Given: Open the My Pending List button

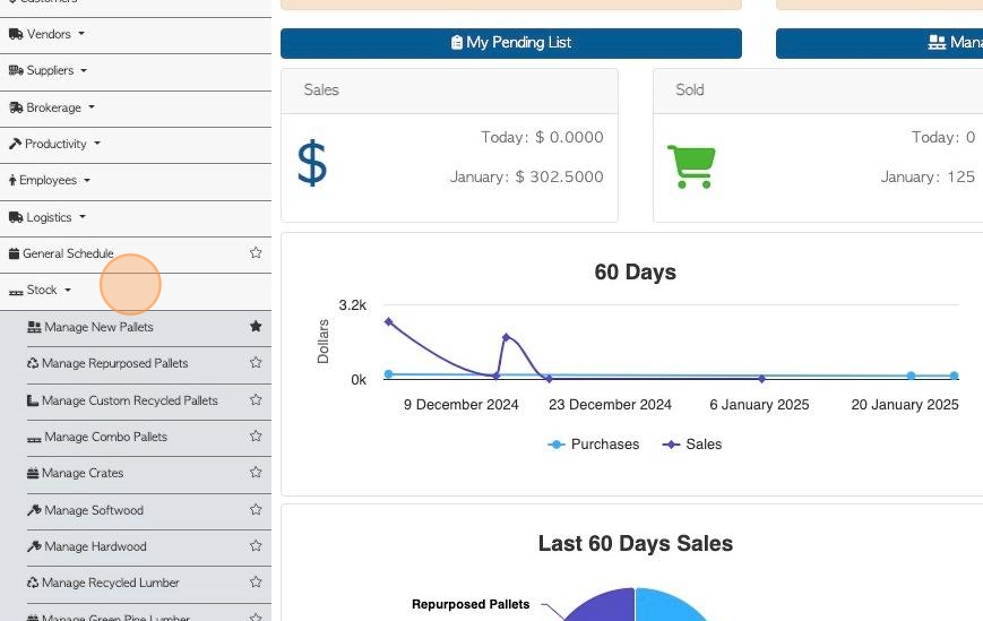Looking at the screenshot, I should [x=511, y=43].
